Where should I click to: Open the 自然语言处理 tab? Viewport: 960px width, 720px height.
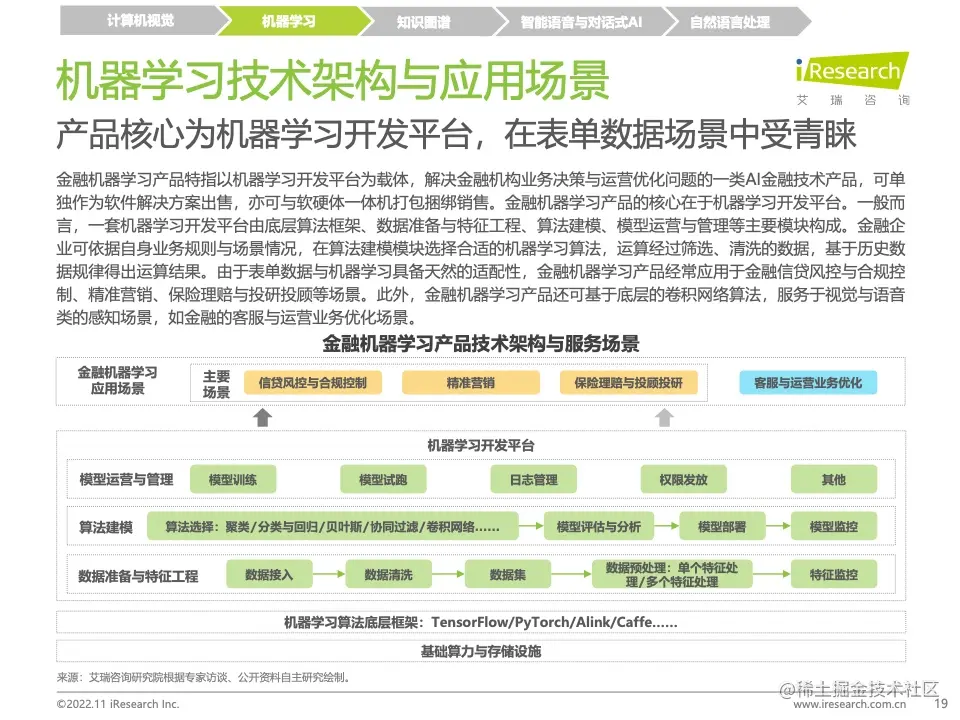(x=730, y=21)
